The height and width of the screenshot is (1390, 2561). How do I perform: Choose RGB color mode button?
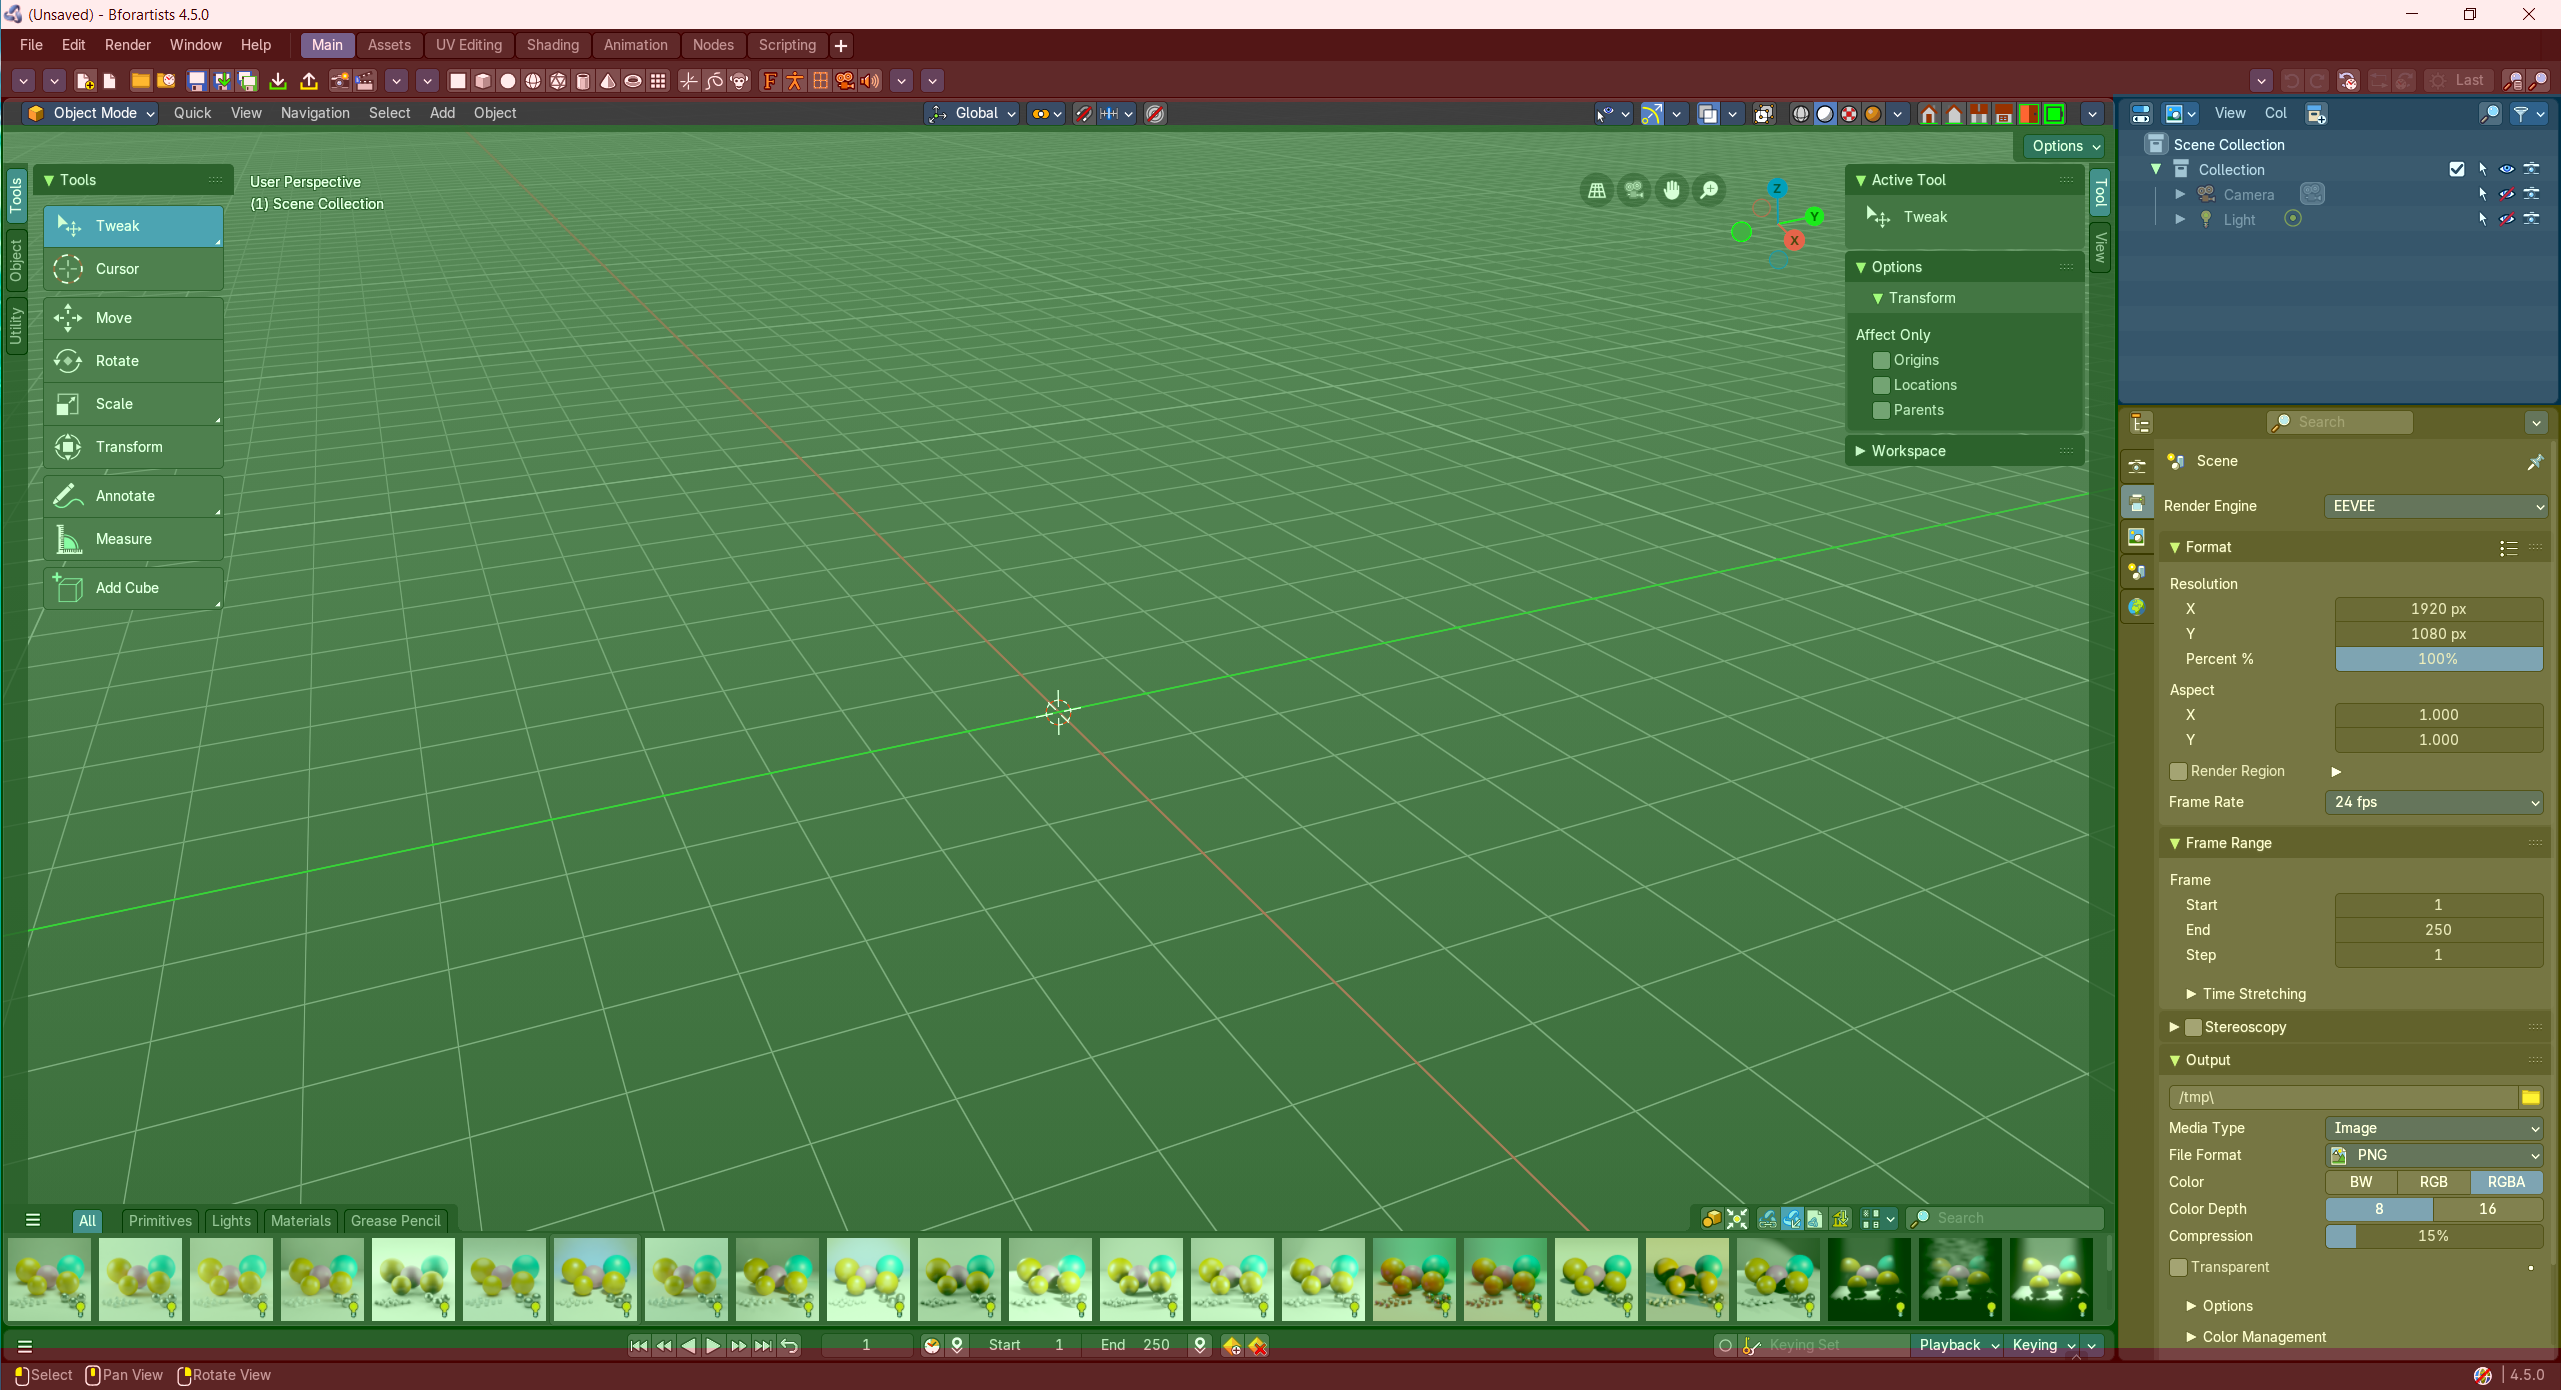pyautogui.click(x=2434, y=1182)
